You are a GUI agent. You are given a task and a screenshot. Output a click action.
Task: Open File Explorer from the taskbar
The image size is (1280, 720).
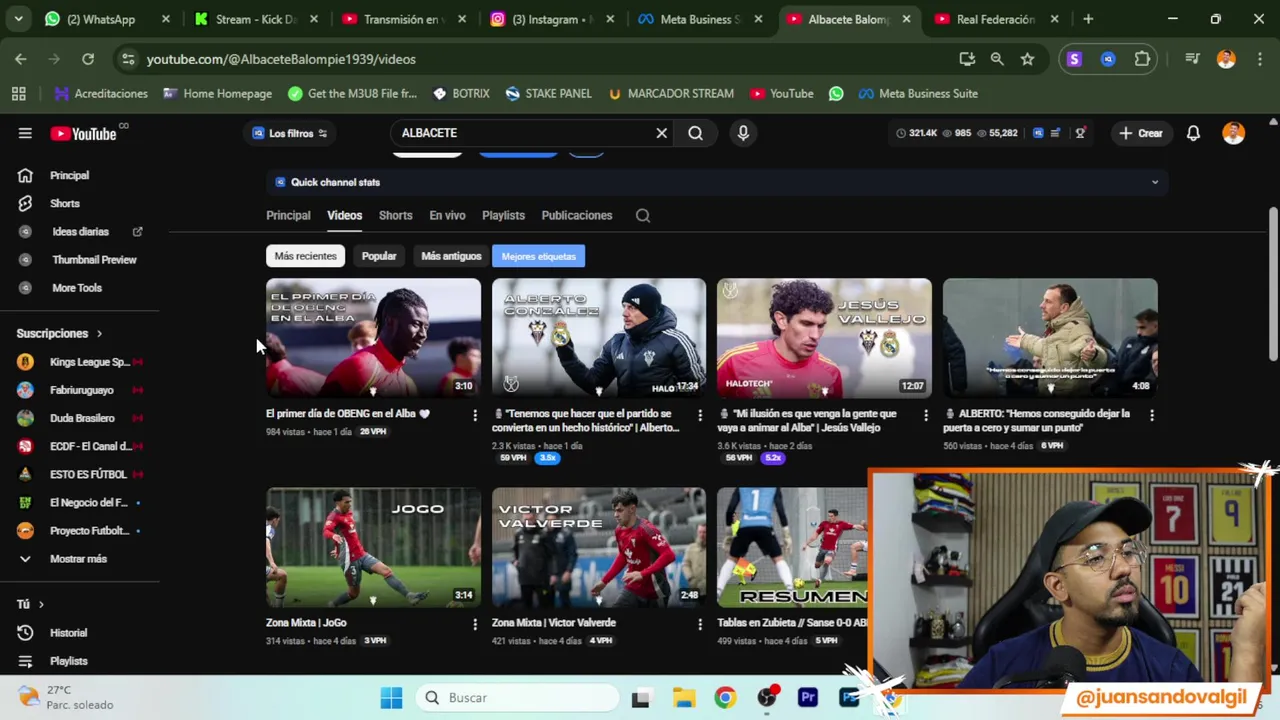pyautogui.click(x=684, y=697)
